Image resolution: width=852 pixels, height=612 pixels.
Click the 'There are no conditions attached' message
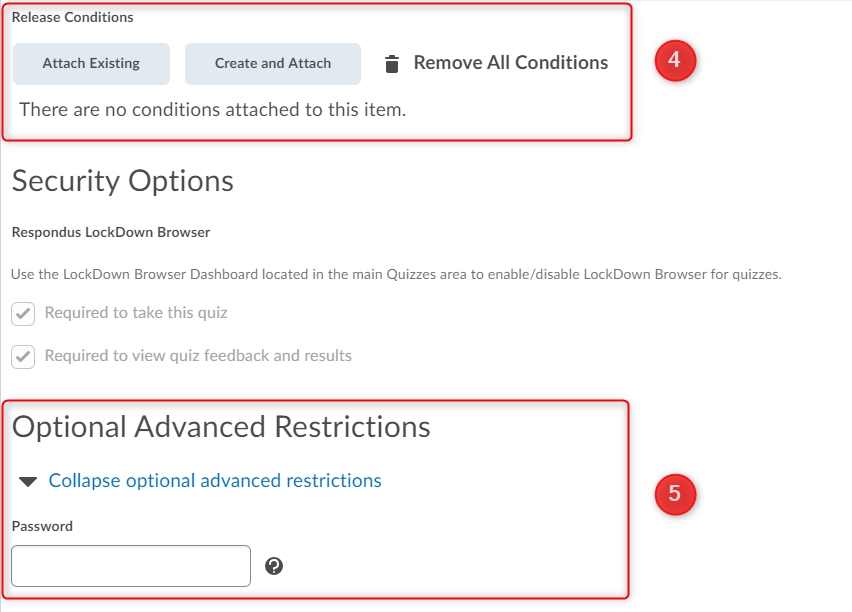coord(212,109)
